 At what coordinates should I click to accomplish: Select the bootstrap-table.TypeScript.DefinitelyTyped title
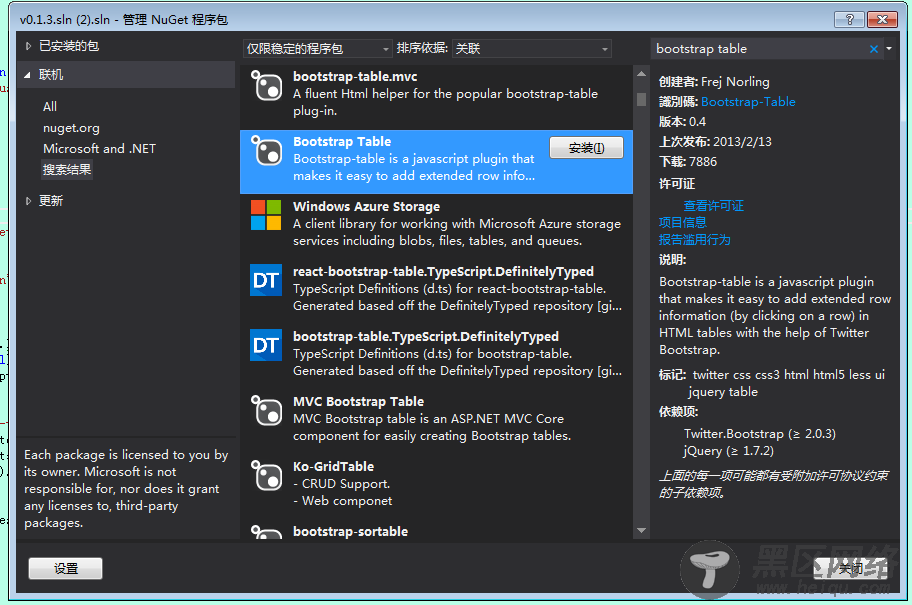426,337
